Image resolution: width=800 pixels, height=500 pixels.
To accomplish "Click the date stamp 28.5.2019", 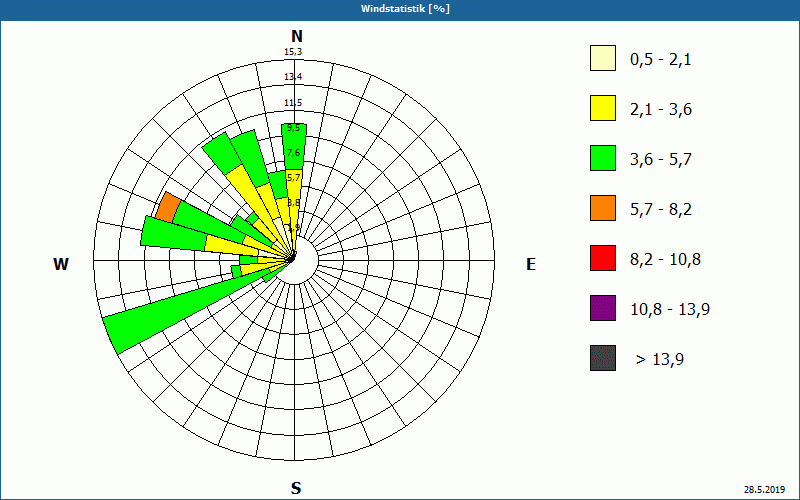I will coord(764,489).
